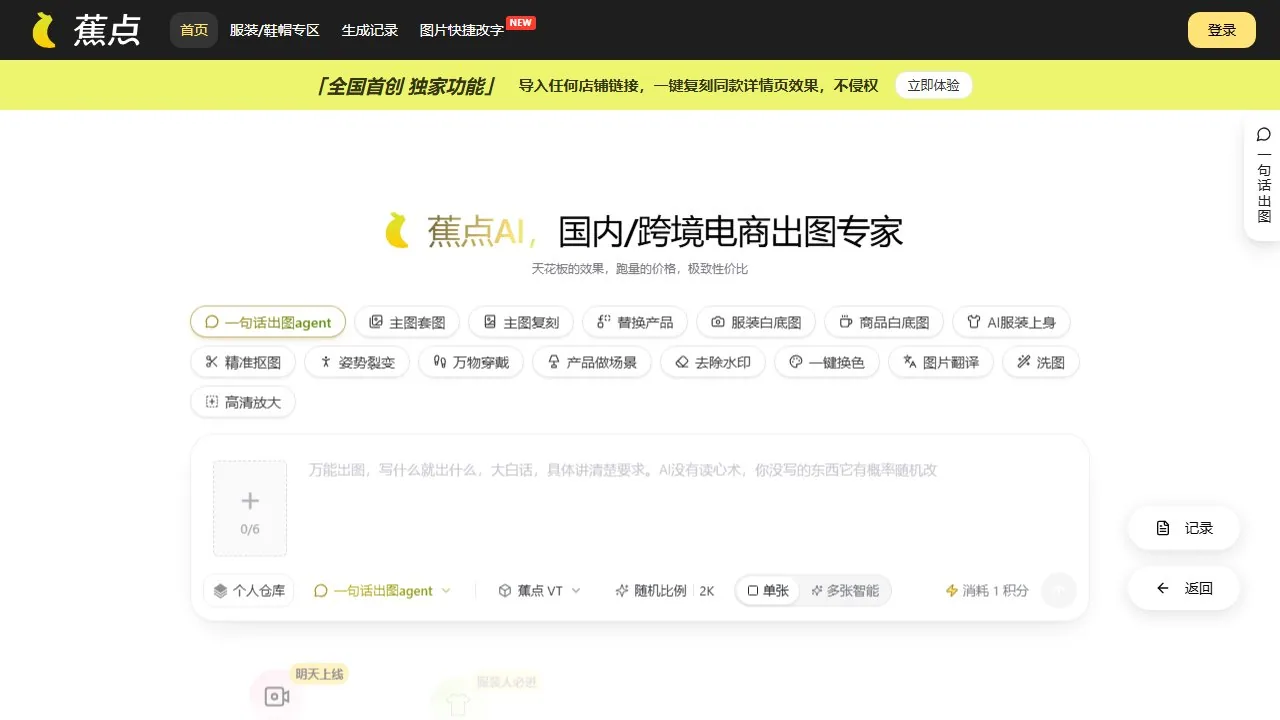Choose the 一键换色 palette chip

click(x=827, y=362)
